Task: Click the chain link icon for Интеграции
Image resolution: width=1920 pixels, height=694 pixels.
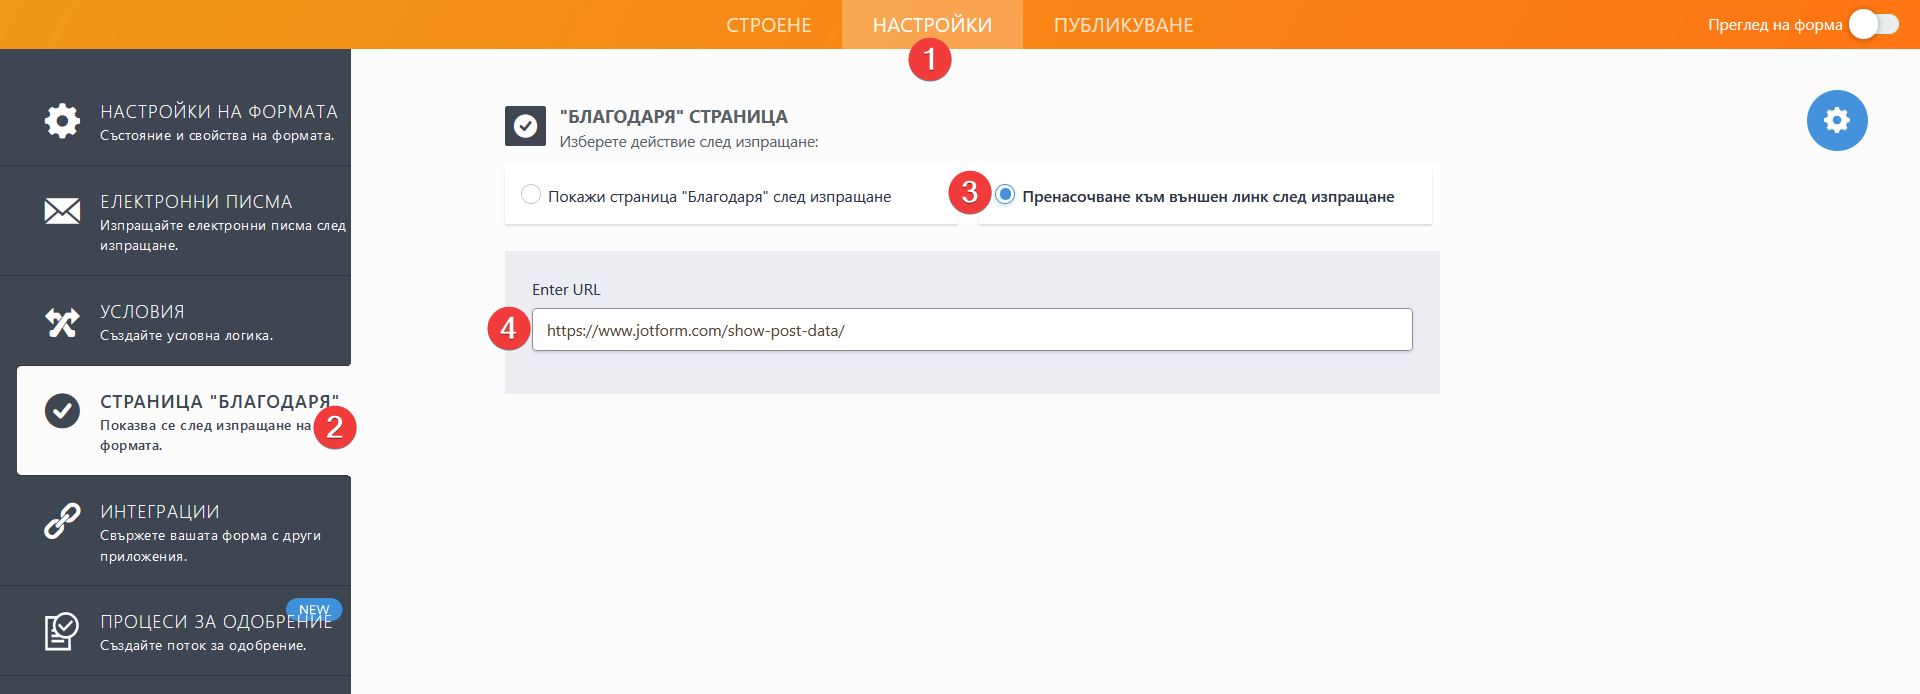Action: point(62,521)
